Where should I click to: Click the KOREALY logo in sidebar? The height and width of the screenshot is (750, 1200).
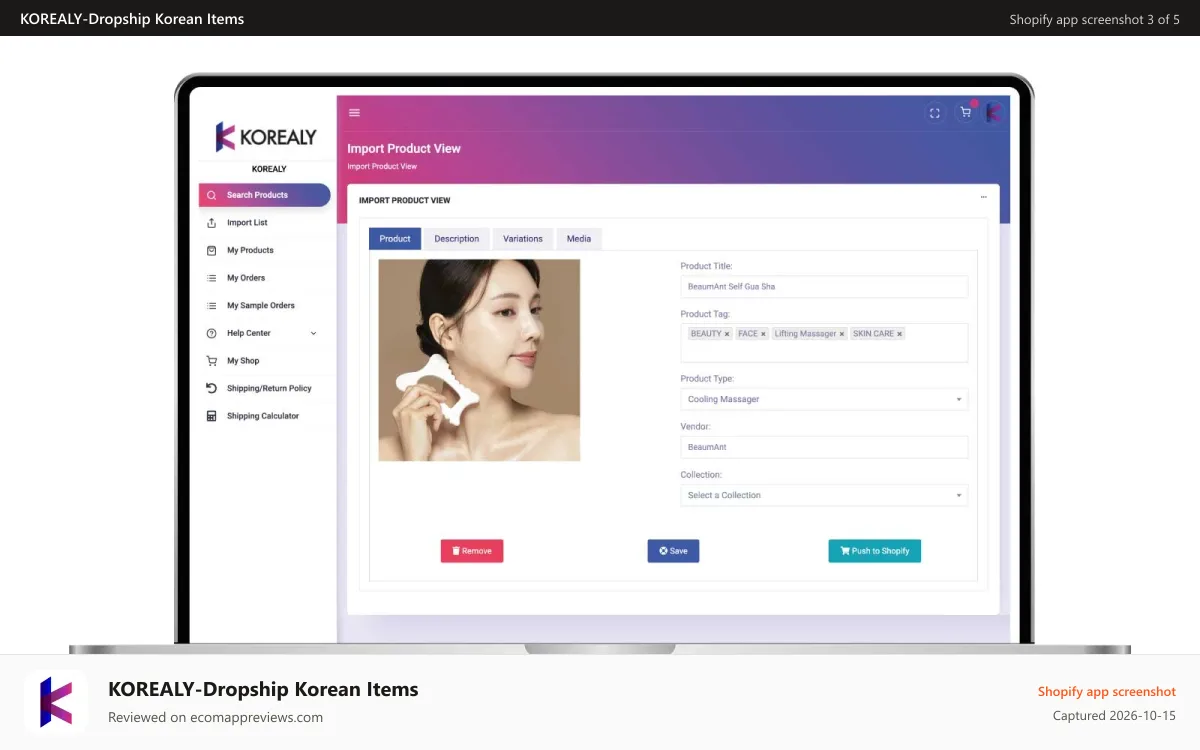[266, 137]
